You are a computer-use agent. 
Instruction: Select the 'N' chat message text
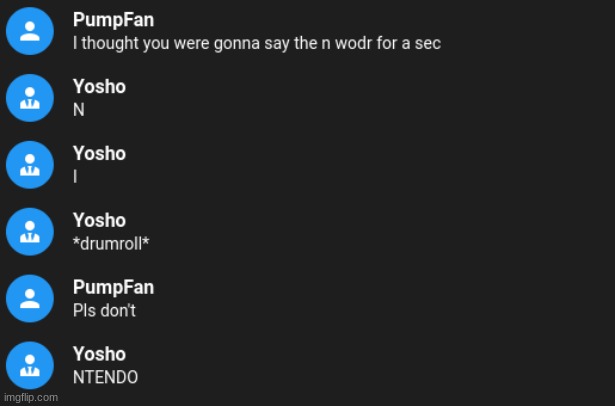[x=79, y=110]
